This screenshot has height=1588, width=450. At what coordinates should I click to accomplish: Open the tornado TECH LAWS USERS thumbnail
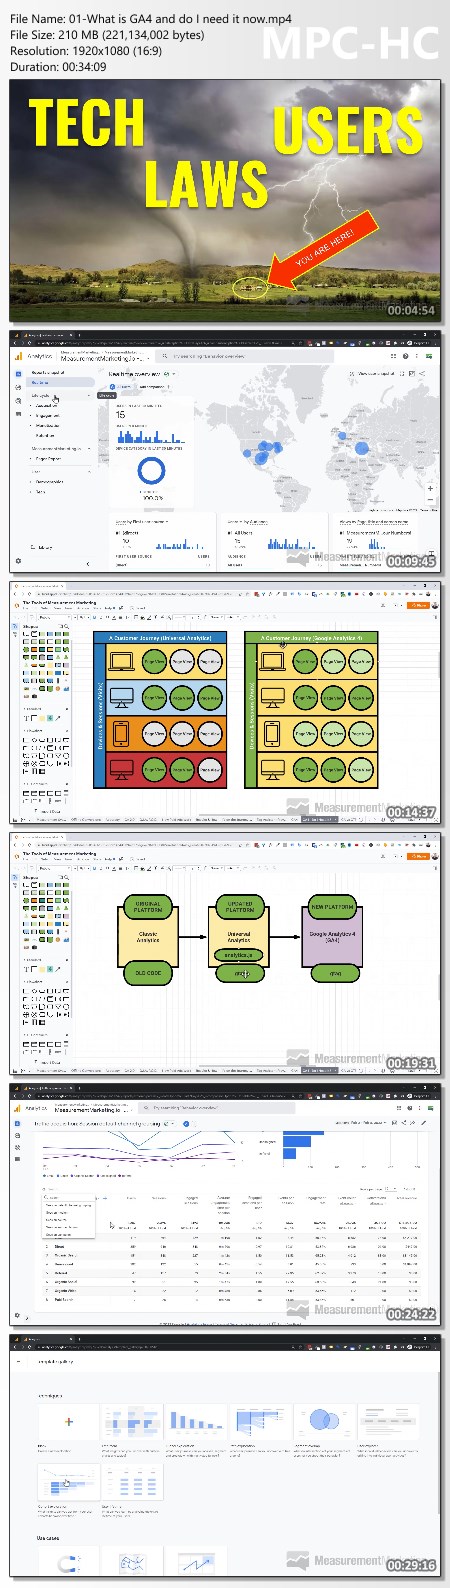(x=225, y=201)
